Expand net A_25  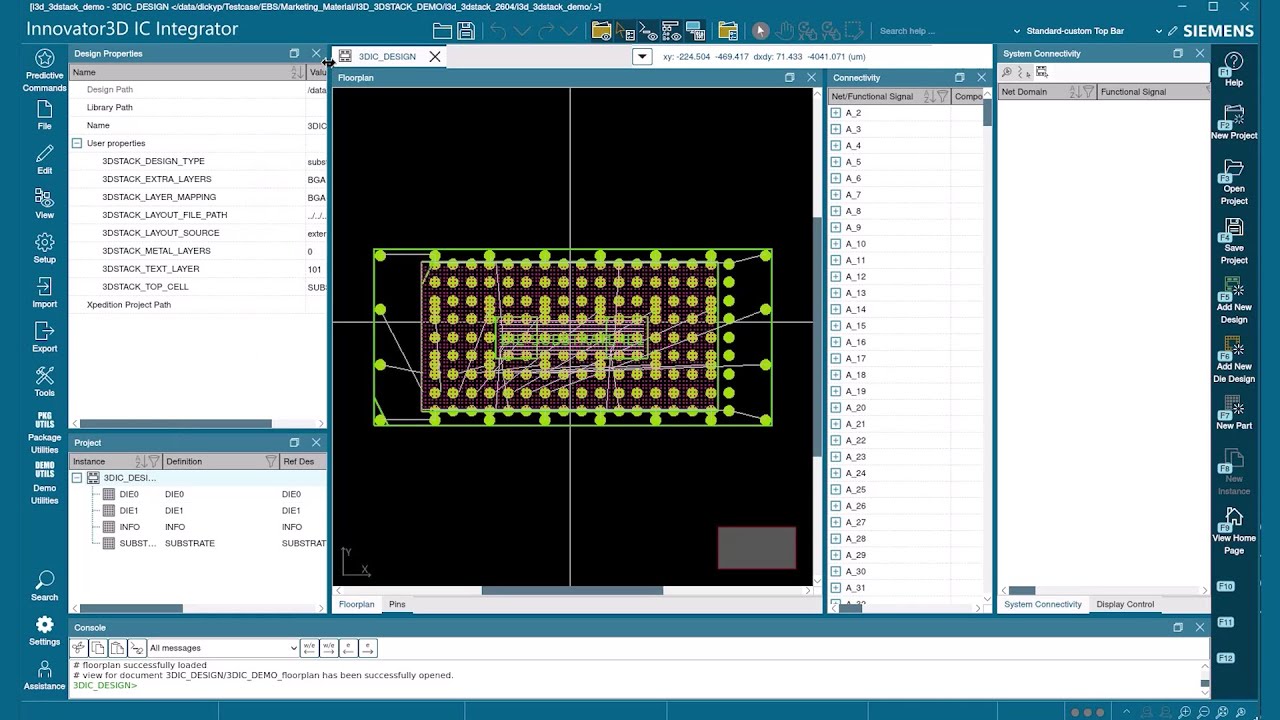point(836,490)
